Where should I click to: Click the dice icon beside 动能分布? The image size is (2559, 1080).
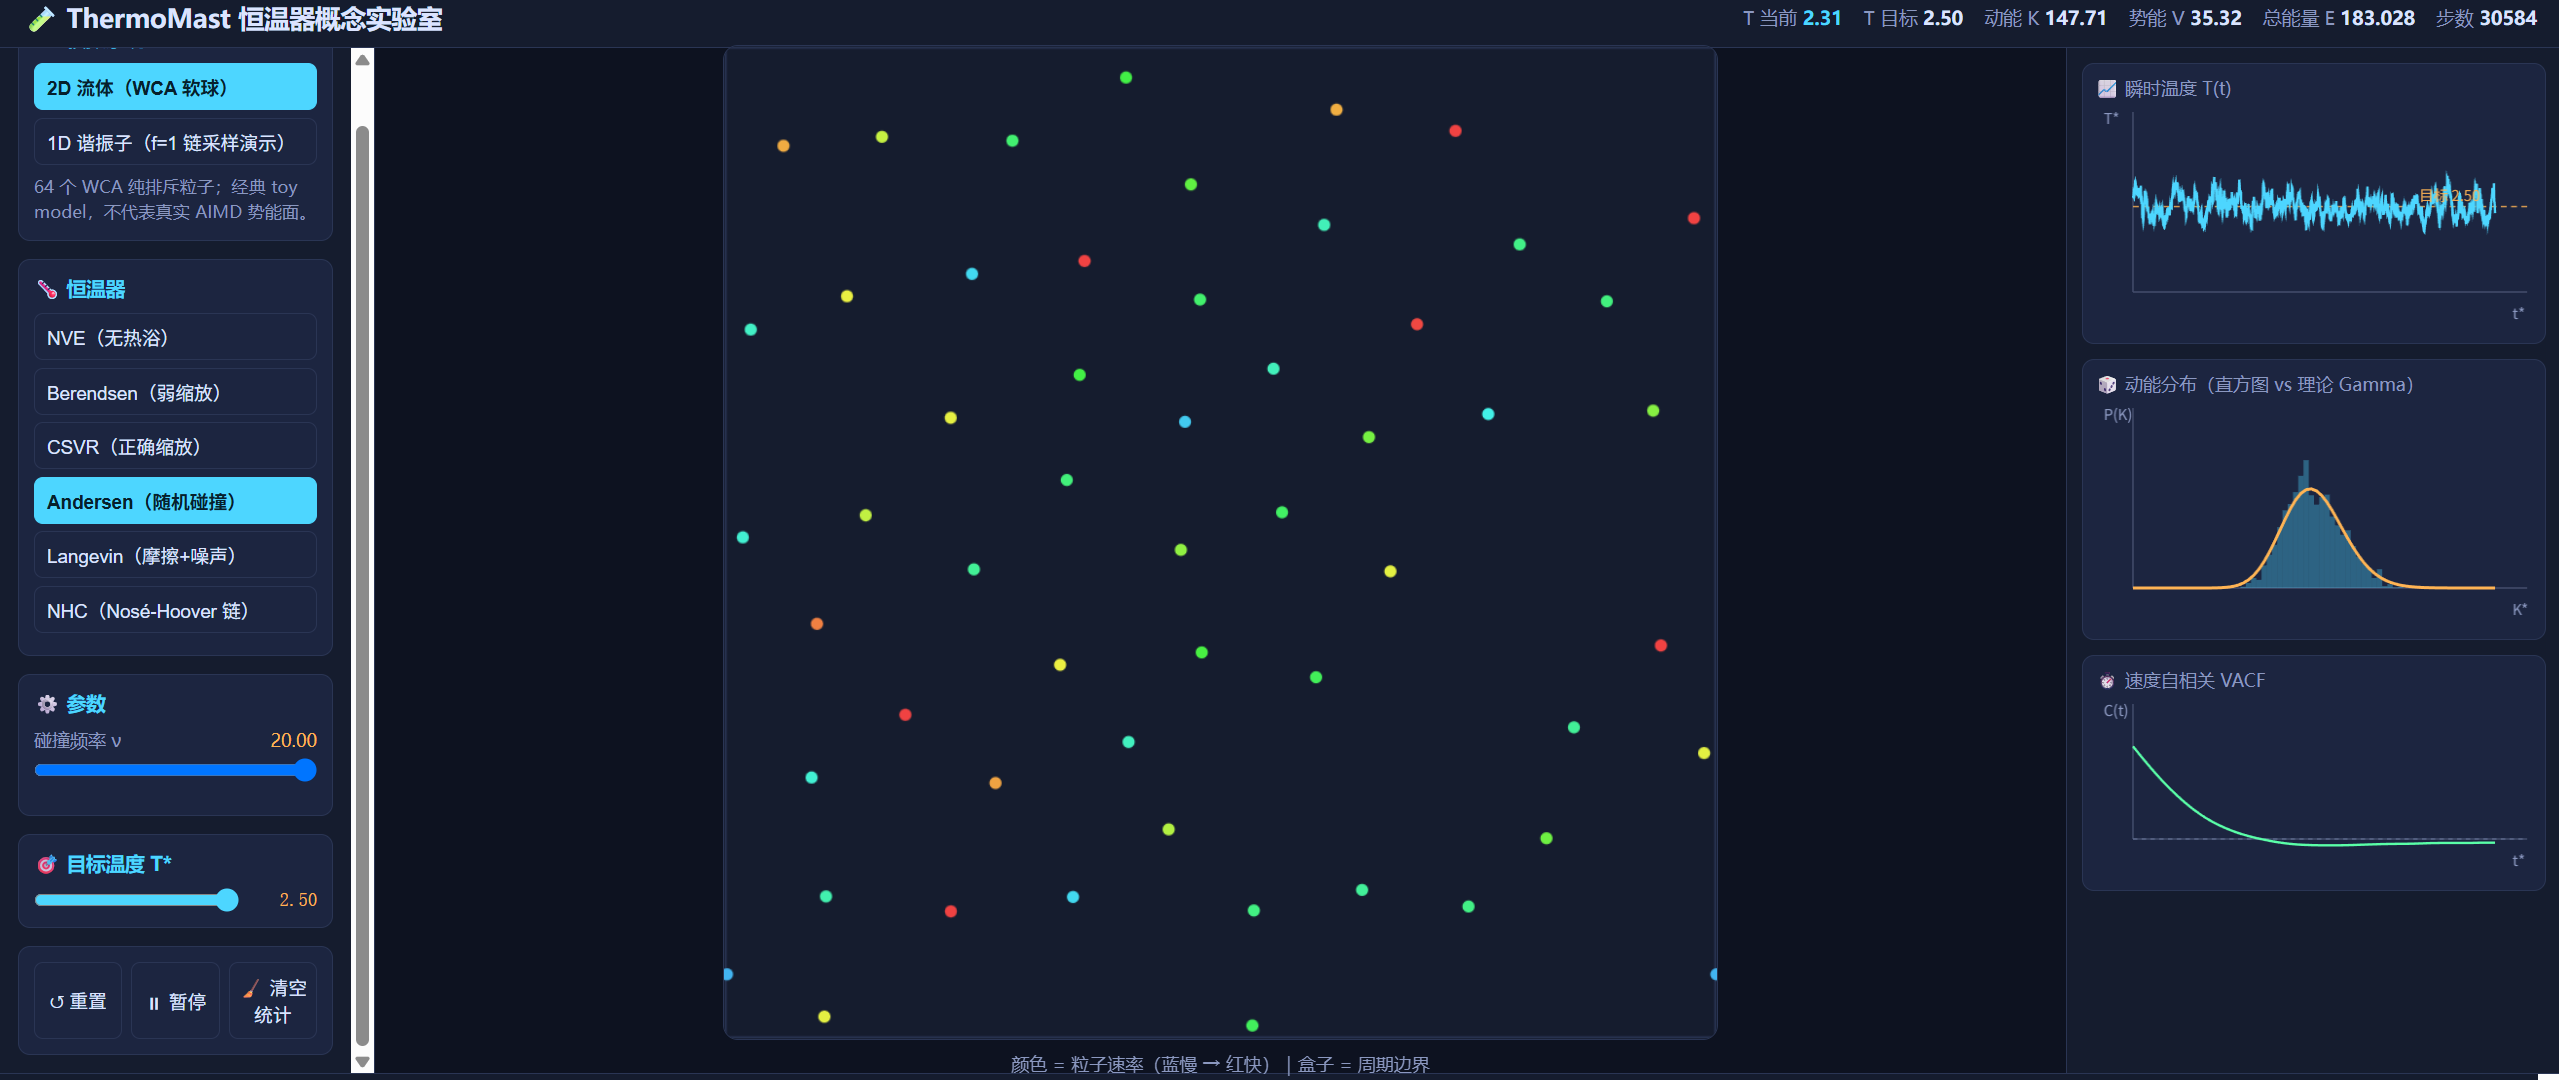tap(2107, 385)
